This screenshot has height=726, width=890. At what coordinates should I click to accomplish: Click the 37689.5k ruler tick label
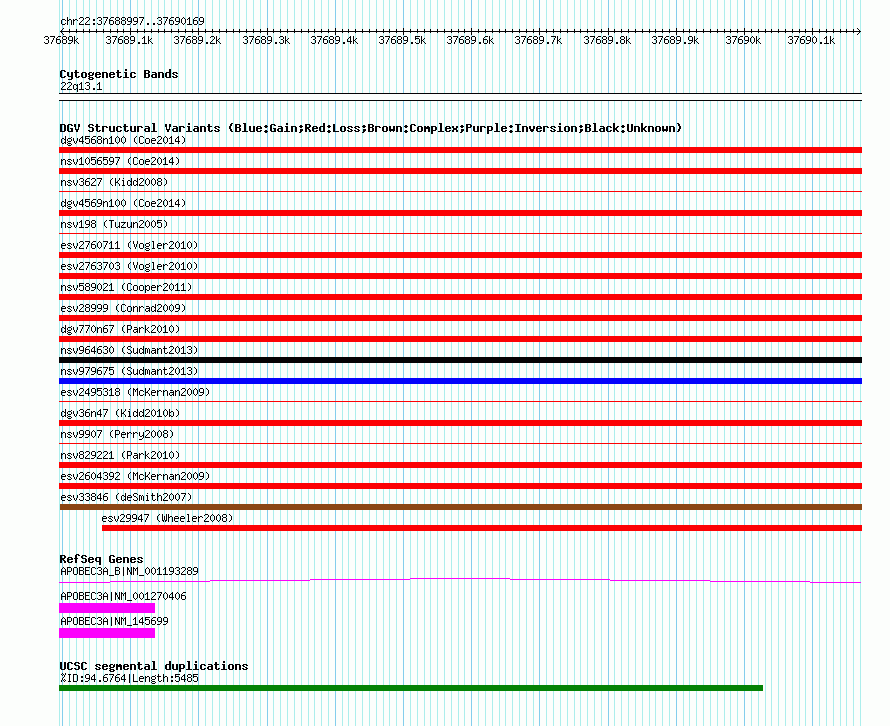[402, 40]
